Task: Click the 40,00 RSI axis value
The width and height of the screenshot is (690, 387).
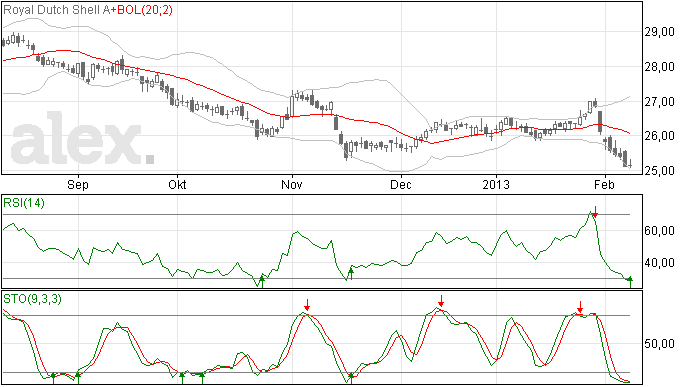Action: [659, 263]
